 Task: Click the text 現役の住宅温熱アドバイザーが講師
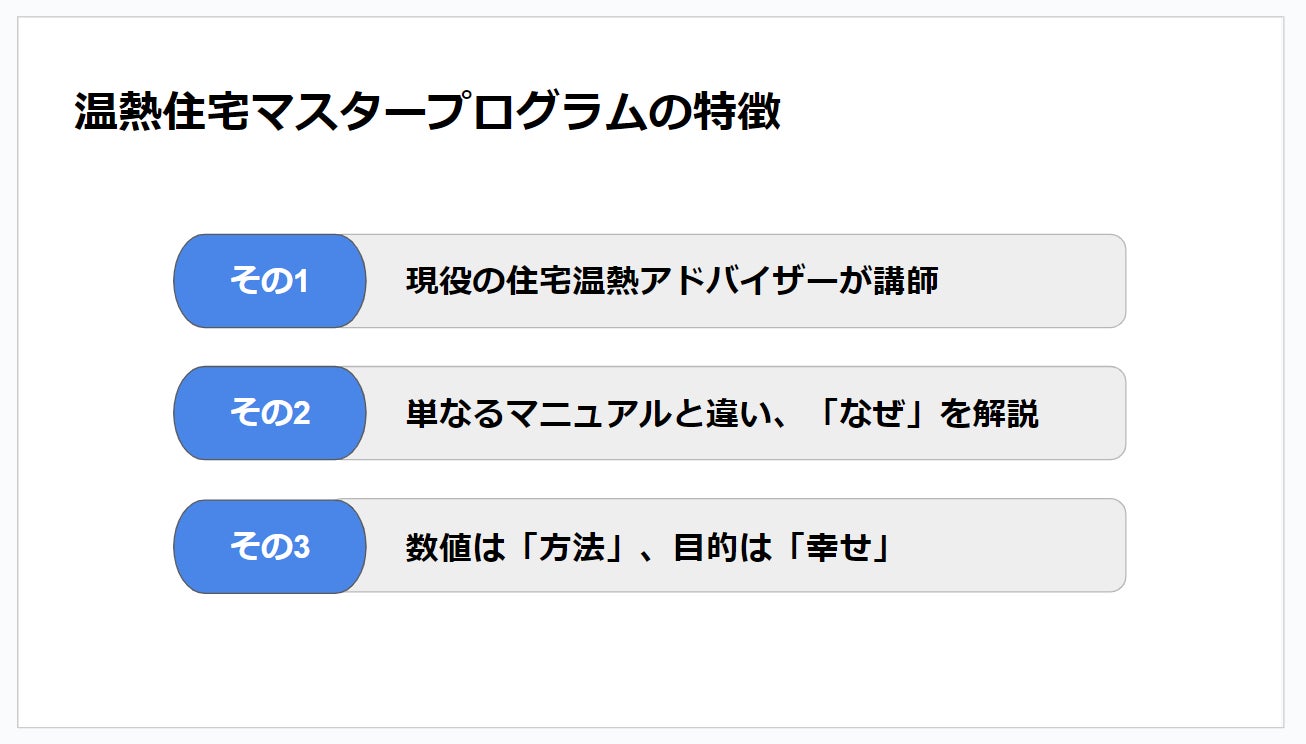(671, 281)
